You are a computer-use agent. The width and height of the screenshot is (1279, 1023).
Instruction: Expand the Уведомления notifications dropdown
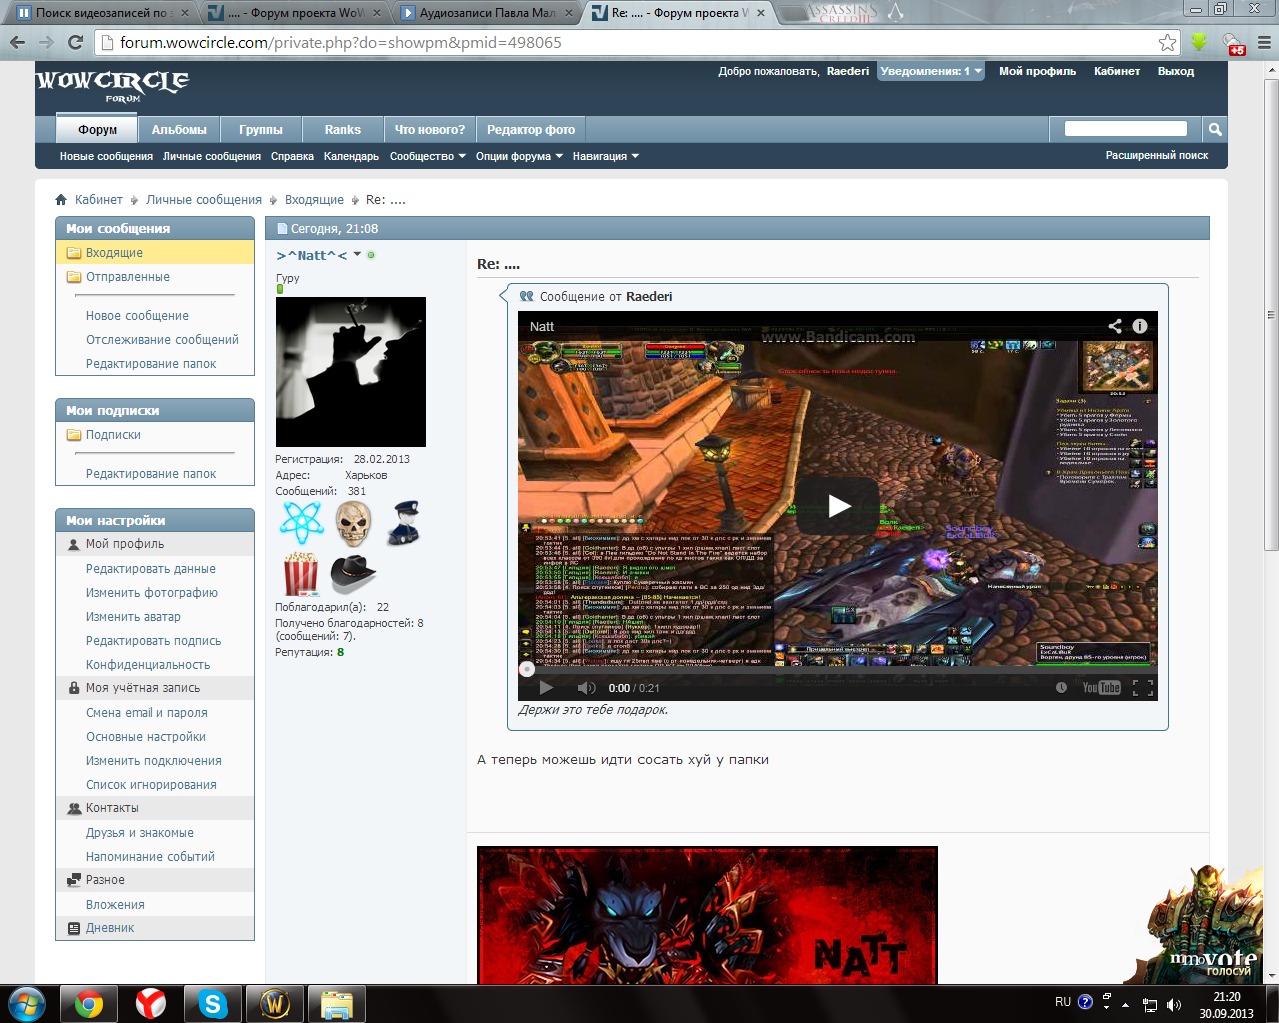[x=931, y=71]
